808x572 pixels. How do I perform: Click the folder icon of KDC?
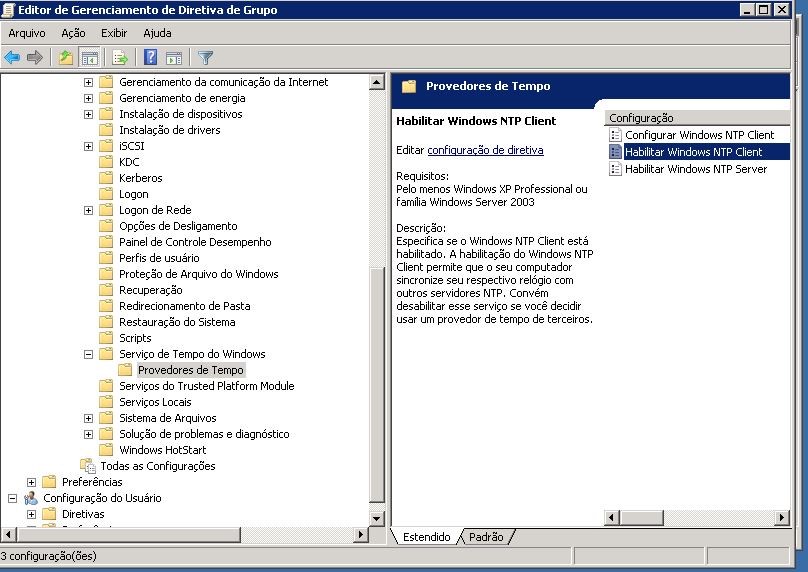click(106, 162)
